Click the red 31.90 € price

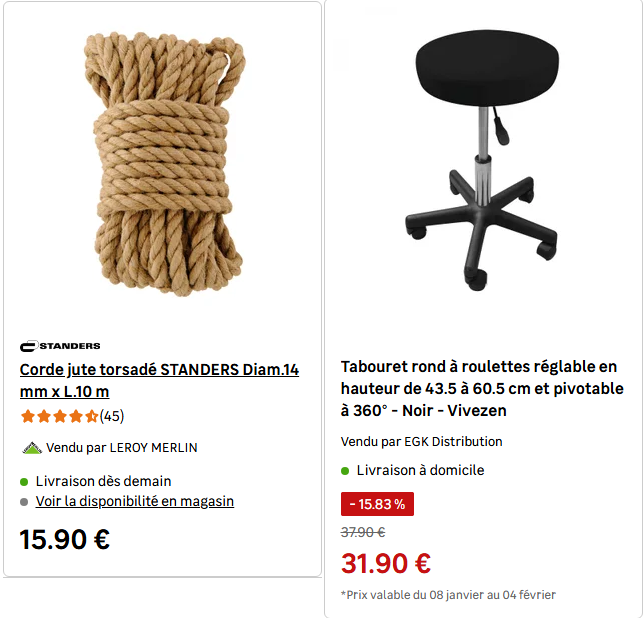coord(385,564)
